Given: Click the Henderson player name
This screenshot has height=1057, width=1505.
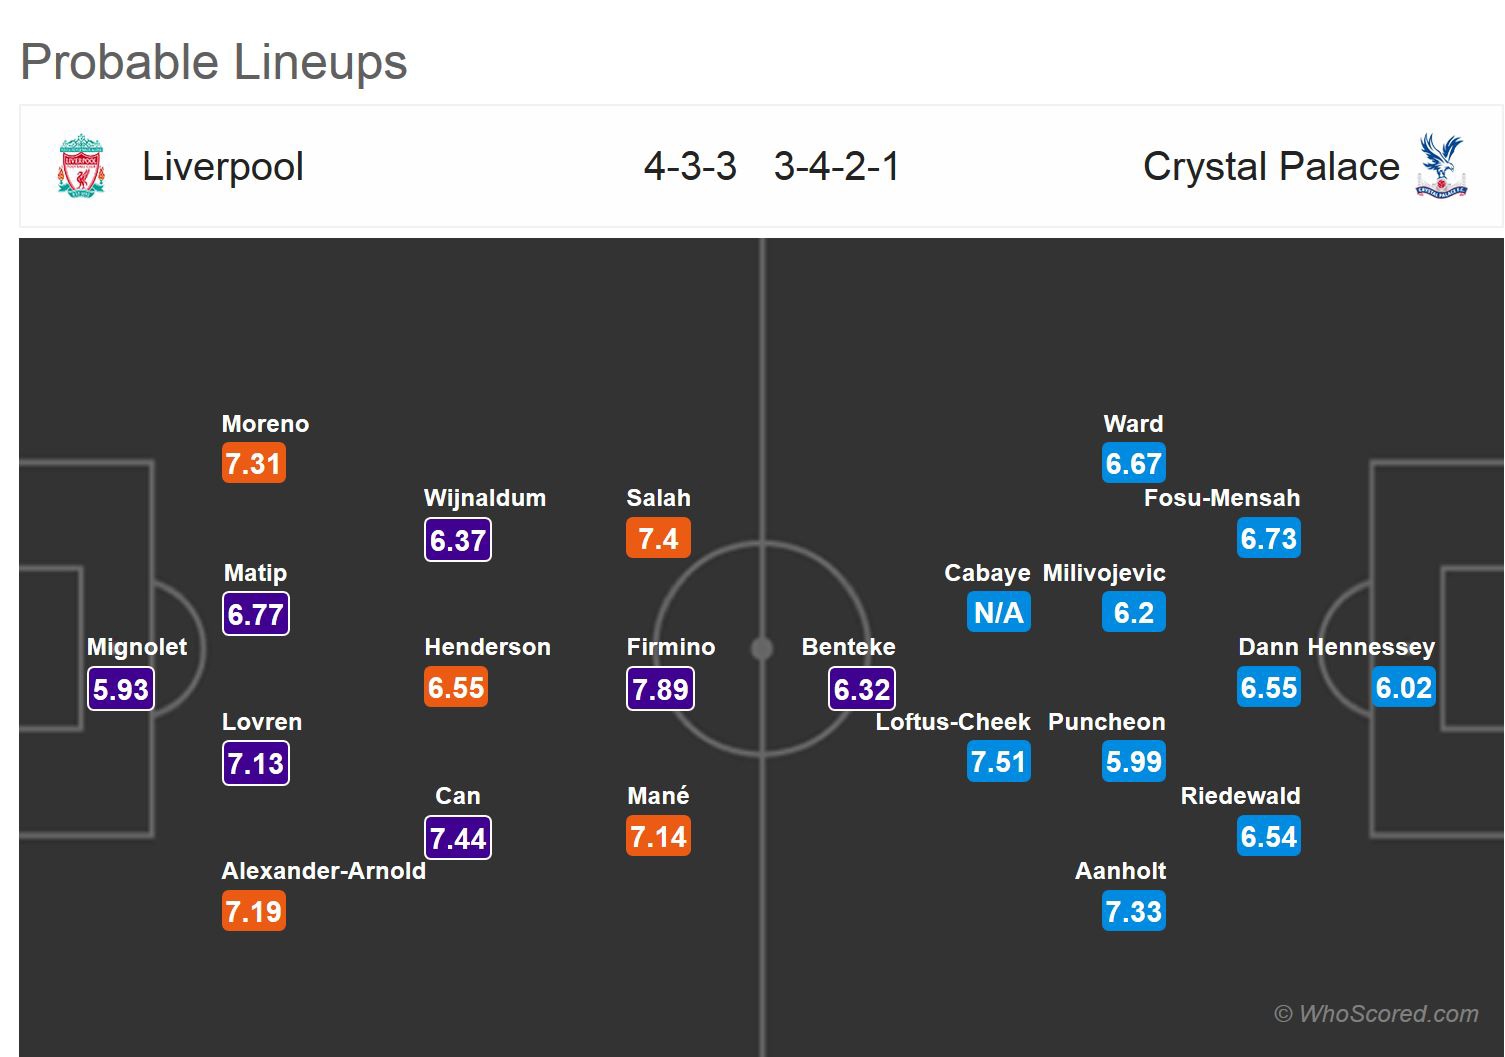Looking at the screenshot, I should tap(487, 647).
